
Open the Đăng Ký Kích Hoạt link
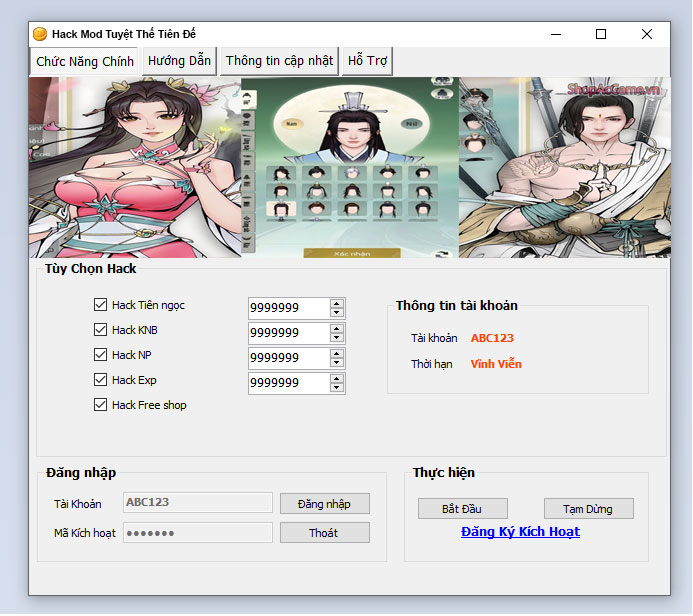[x=520, y=532]
